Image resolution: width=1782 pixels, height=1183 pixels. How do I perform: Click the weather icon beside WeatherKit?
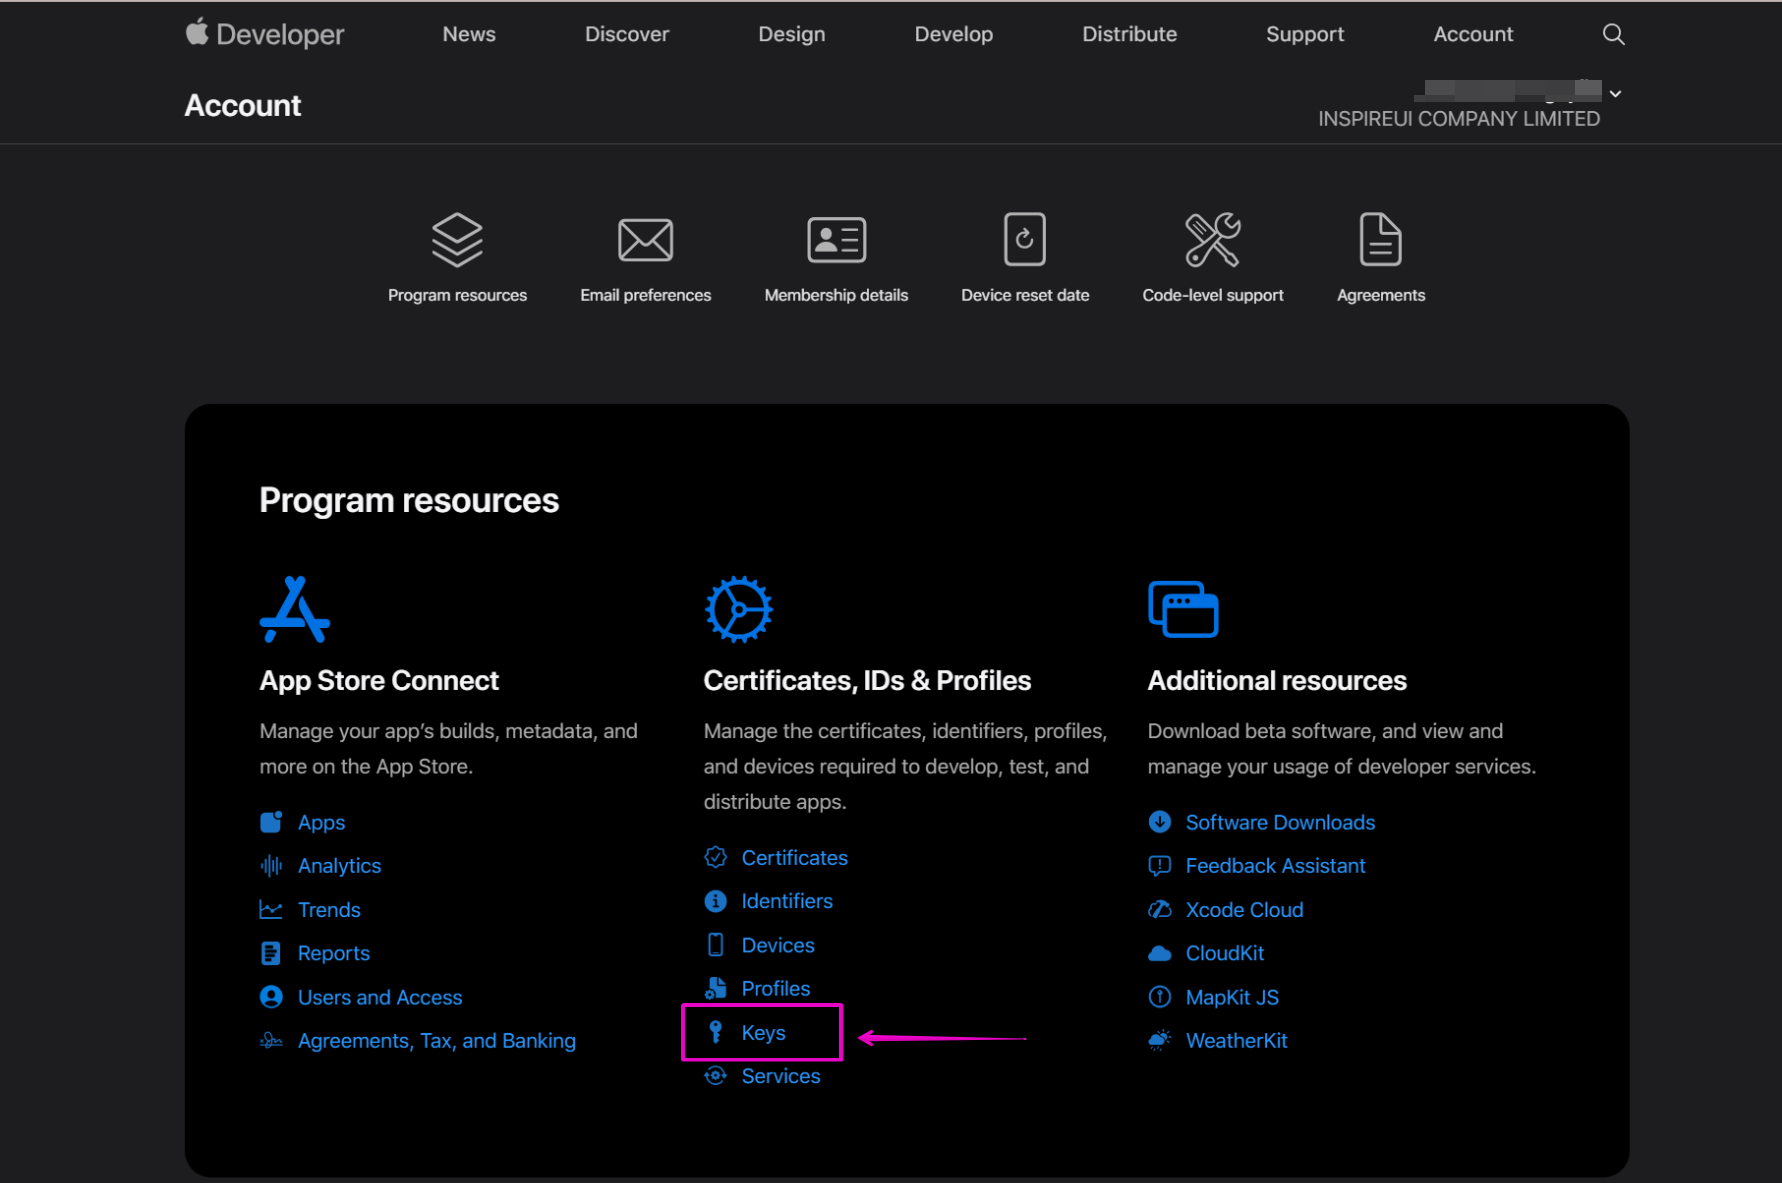pyautogui.click(x=1159, y=1041)
